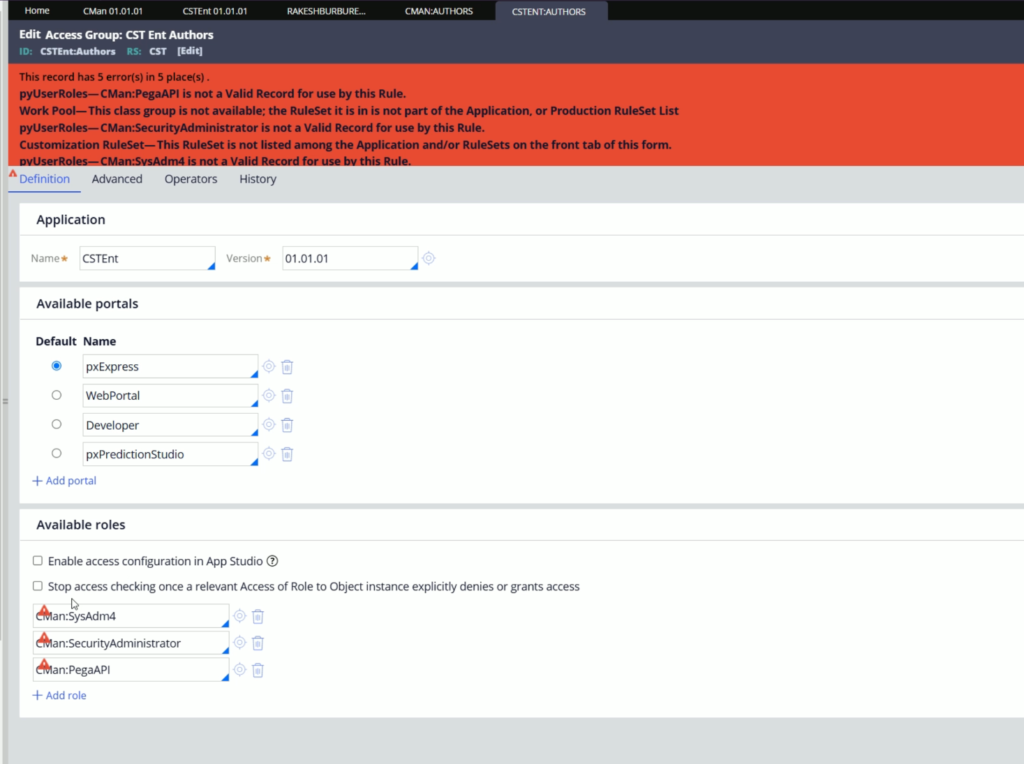Switch to the Advanced tab
Image resolution: width=1024 pixels, height=764 pixels.
pyautogui.click(x=117, y=179)
